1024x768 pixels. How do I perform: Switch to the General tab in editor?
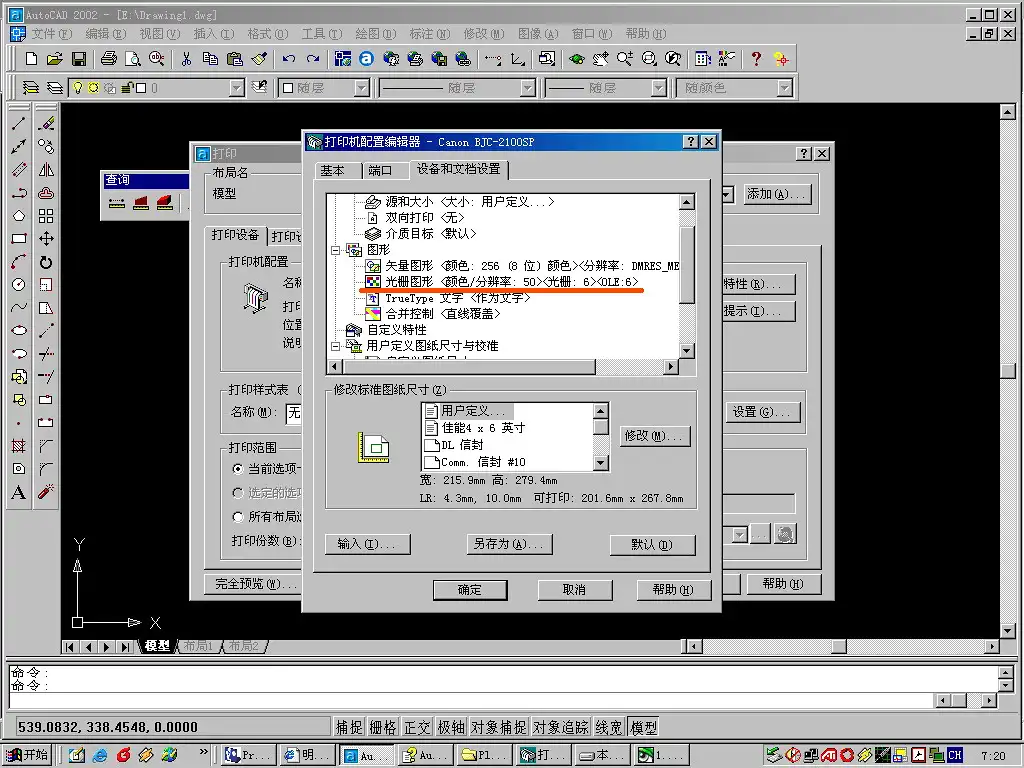pos(332,170)
